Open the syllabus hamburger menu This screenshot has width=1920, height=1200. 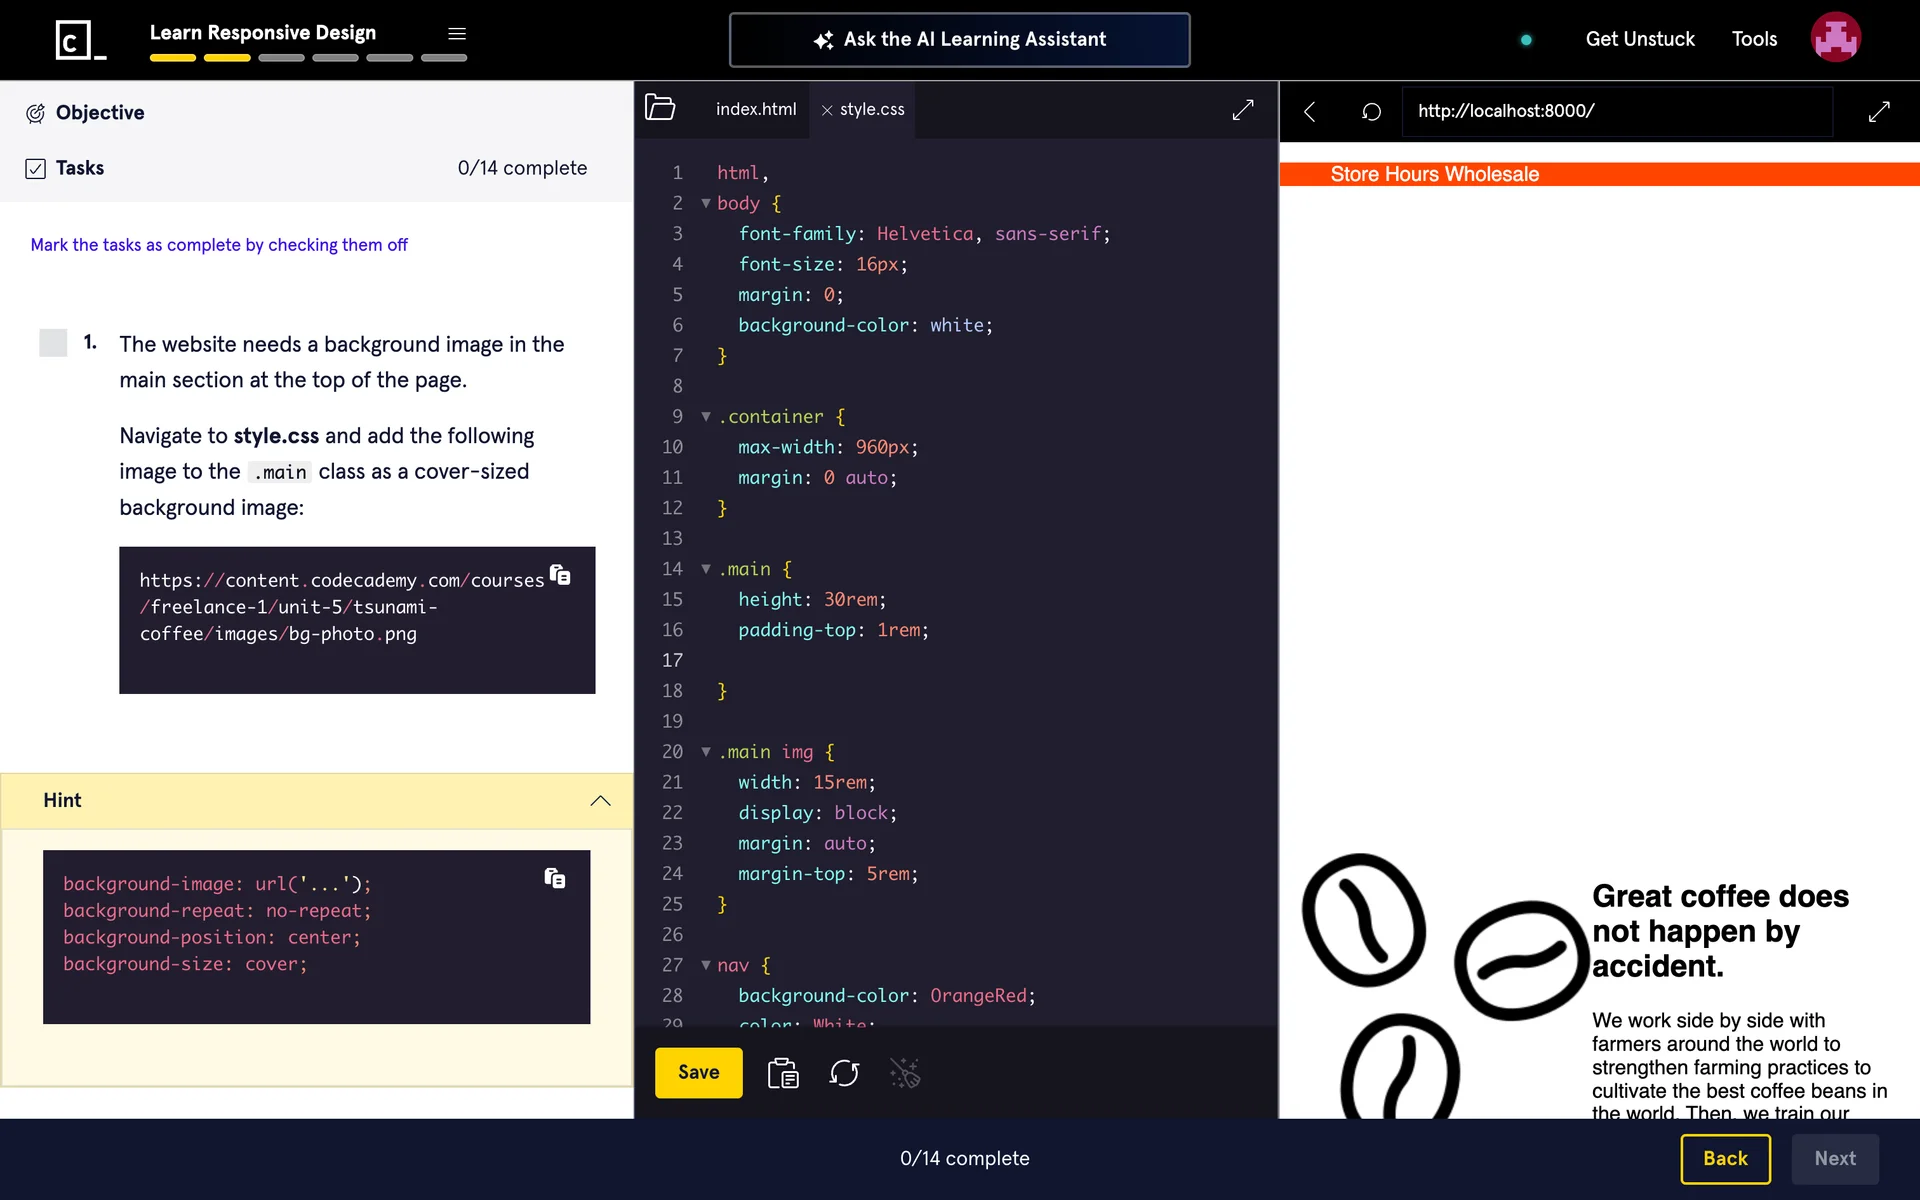pos(457,34)
